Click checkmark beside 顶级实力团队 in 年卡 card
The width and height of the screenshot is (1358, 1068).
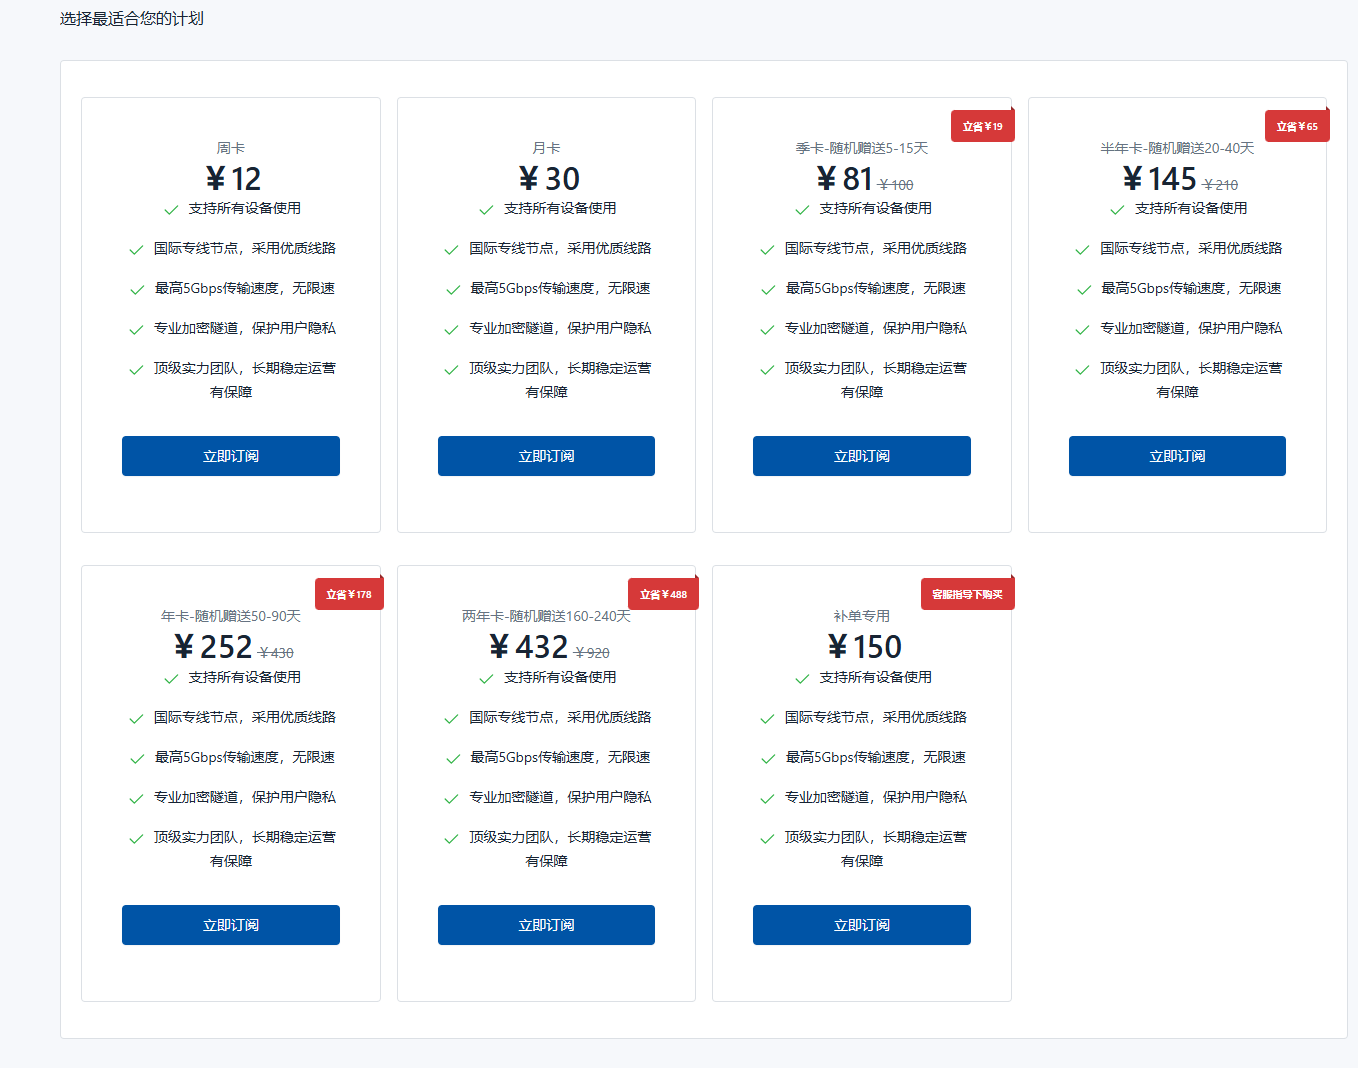(x=136, y=839)
